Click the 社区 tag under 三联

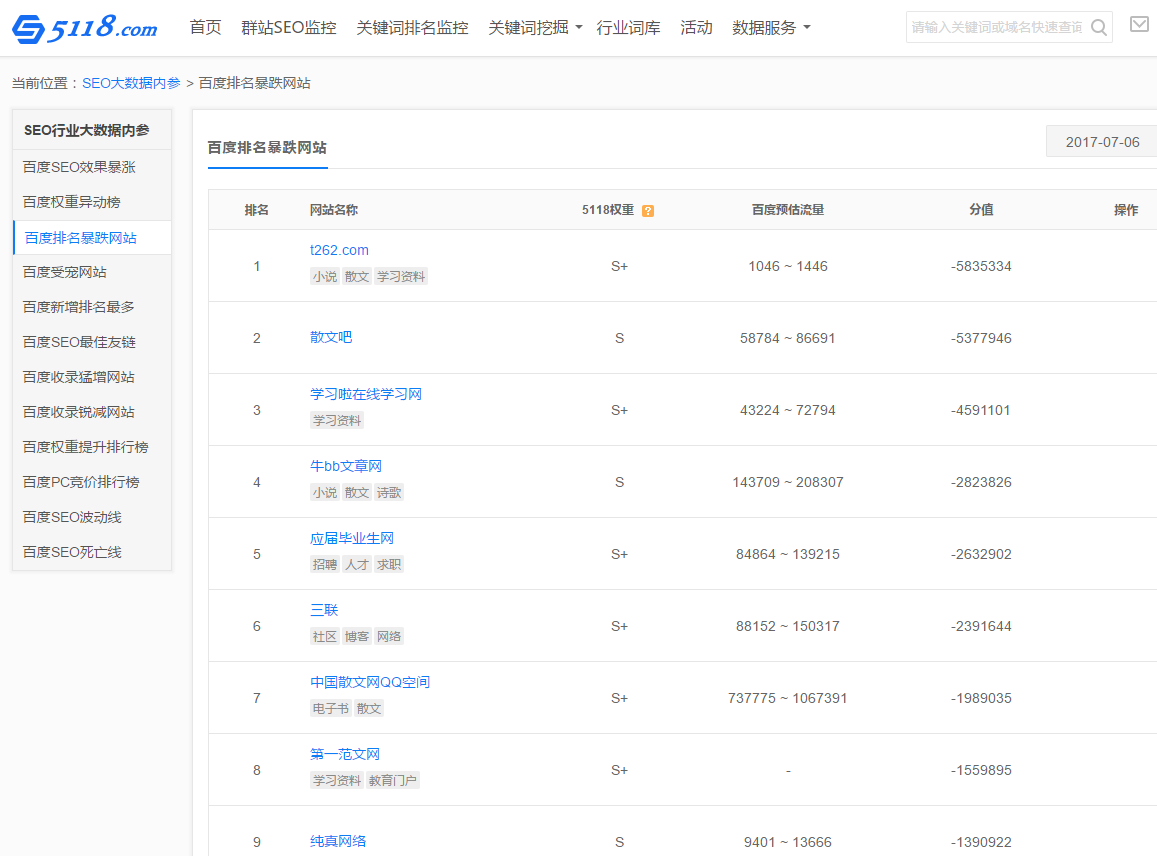tap(325, 637)
